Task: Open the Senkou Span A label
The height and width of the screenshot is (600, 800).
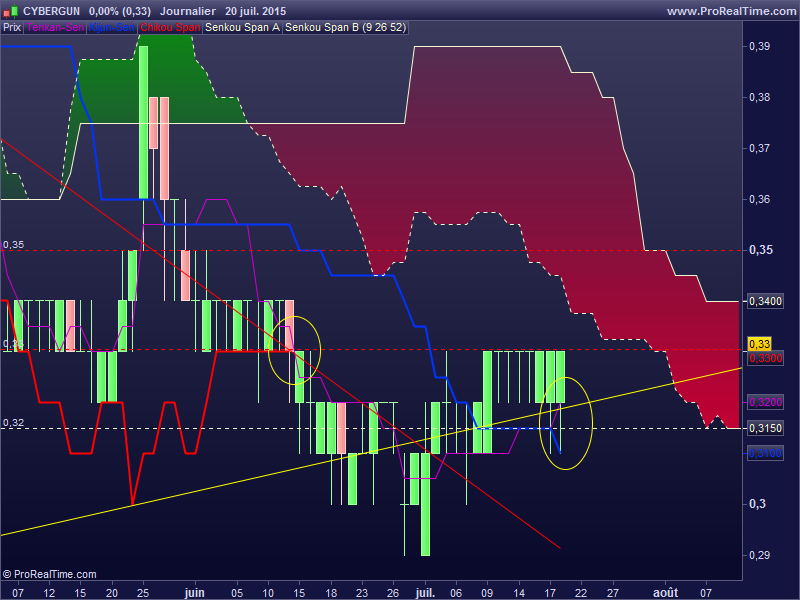Action: pos(242,27)
